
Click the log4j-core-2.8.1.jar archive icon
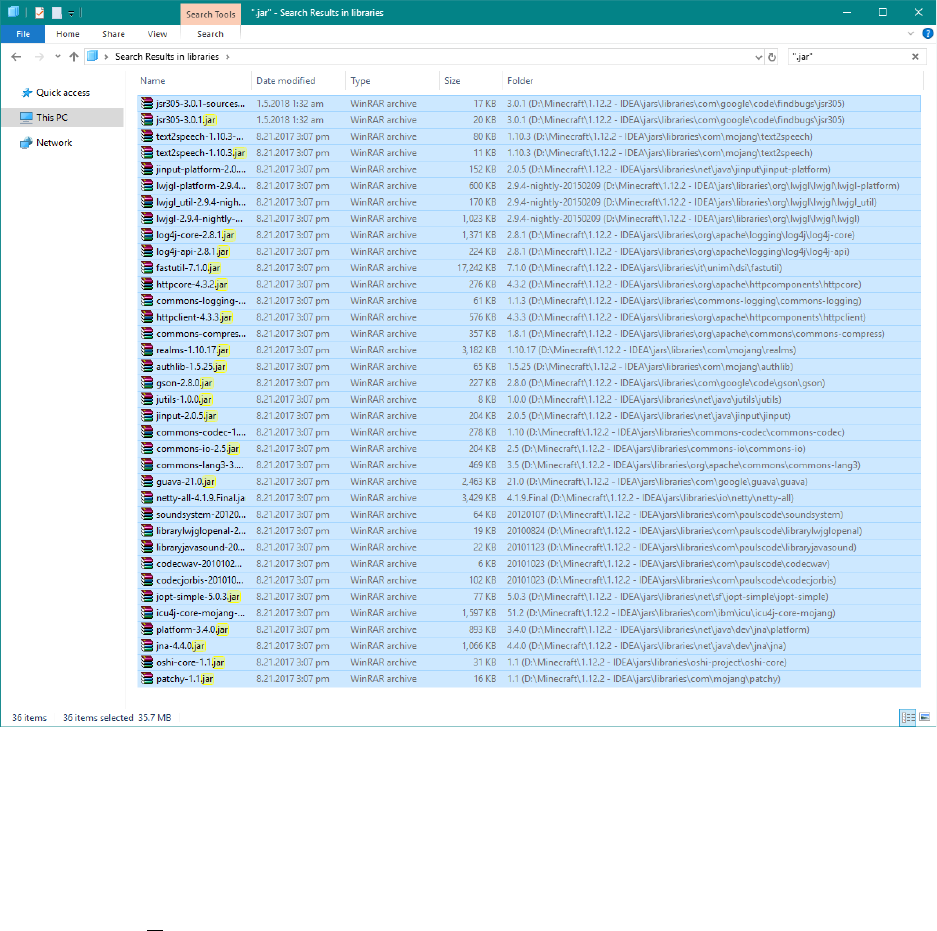[x=146, y=235]
